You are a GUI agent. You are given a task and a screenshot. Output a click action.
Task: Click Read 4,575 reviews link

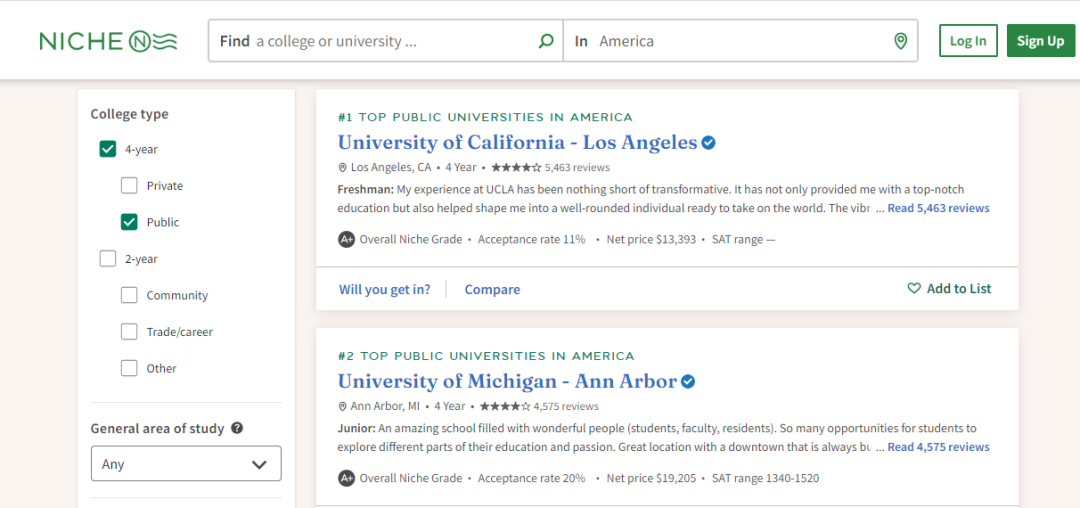[x=938, y=447]
